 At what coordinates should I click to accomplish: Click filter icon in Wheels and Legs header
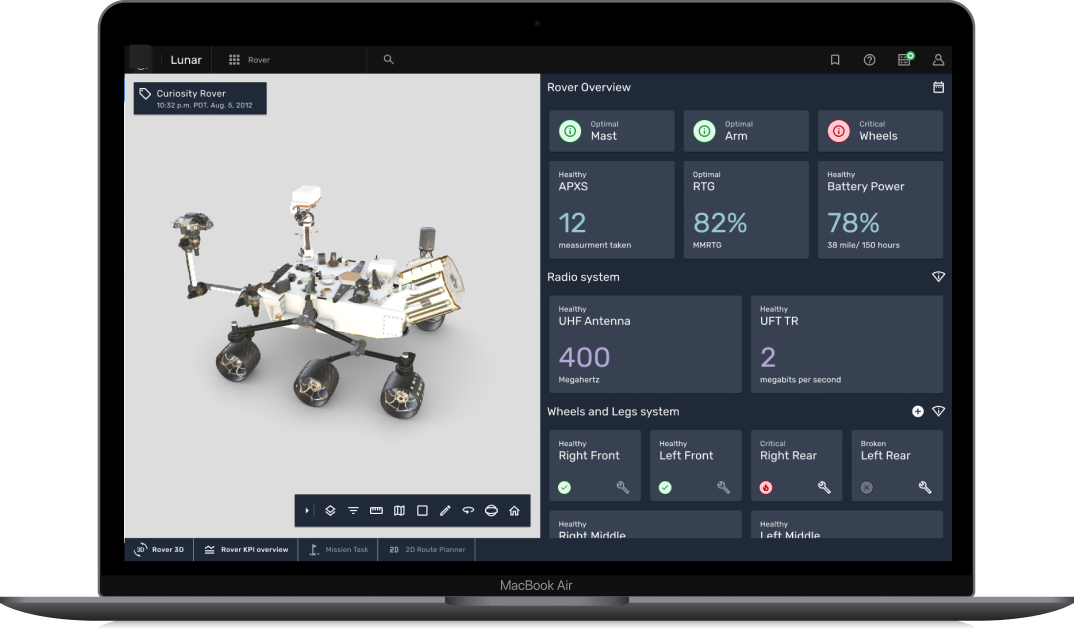click(938, 411)
